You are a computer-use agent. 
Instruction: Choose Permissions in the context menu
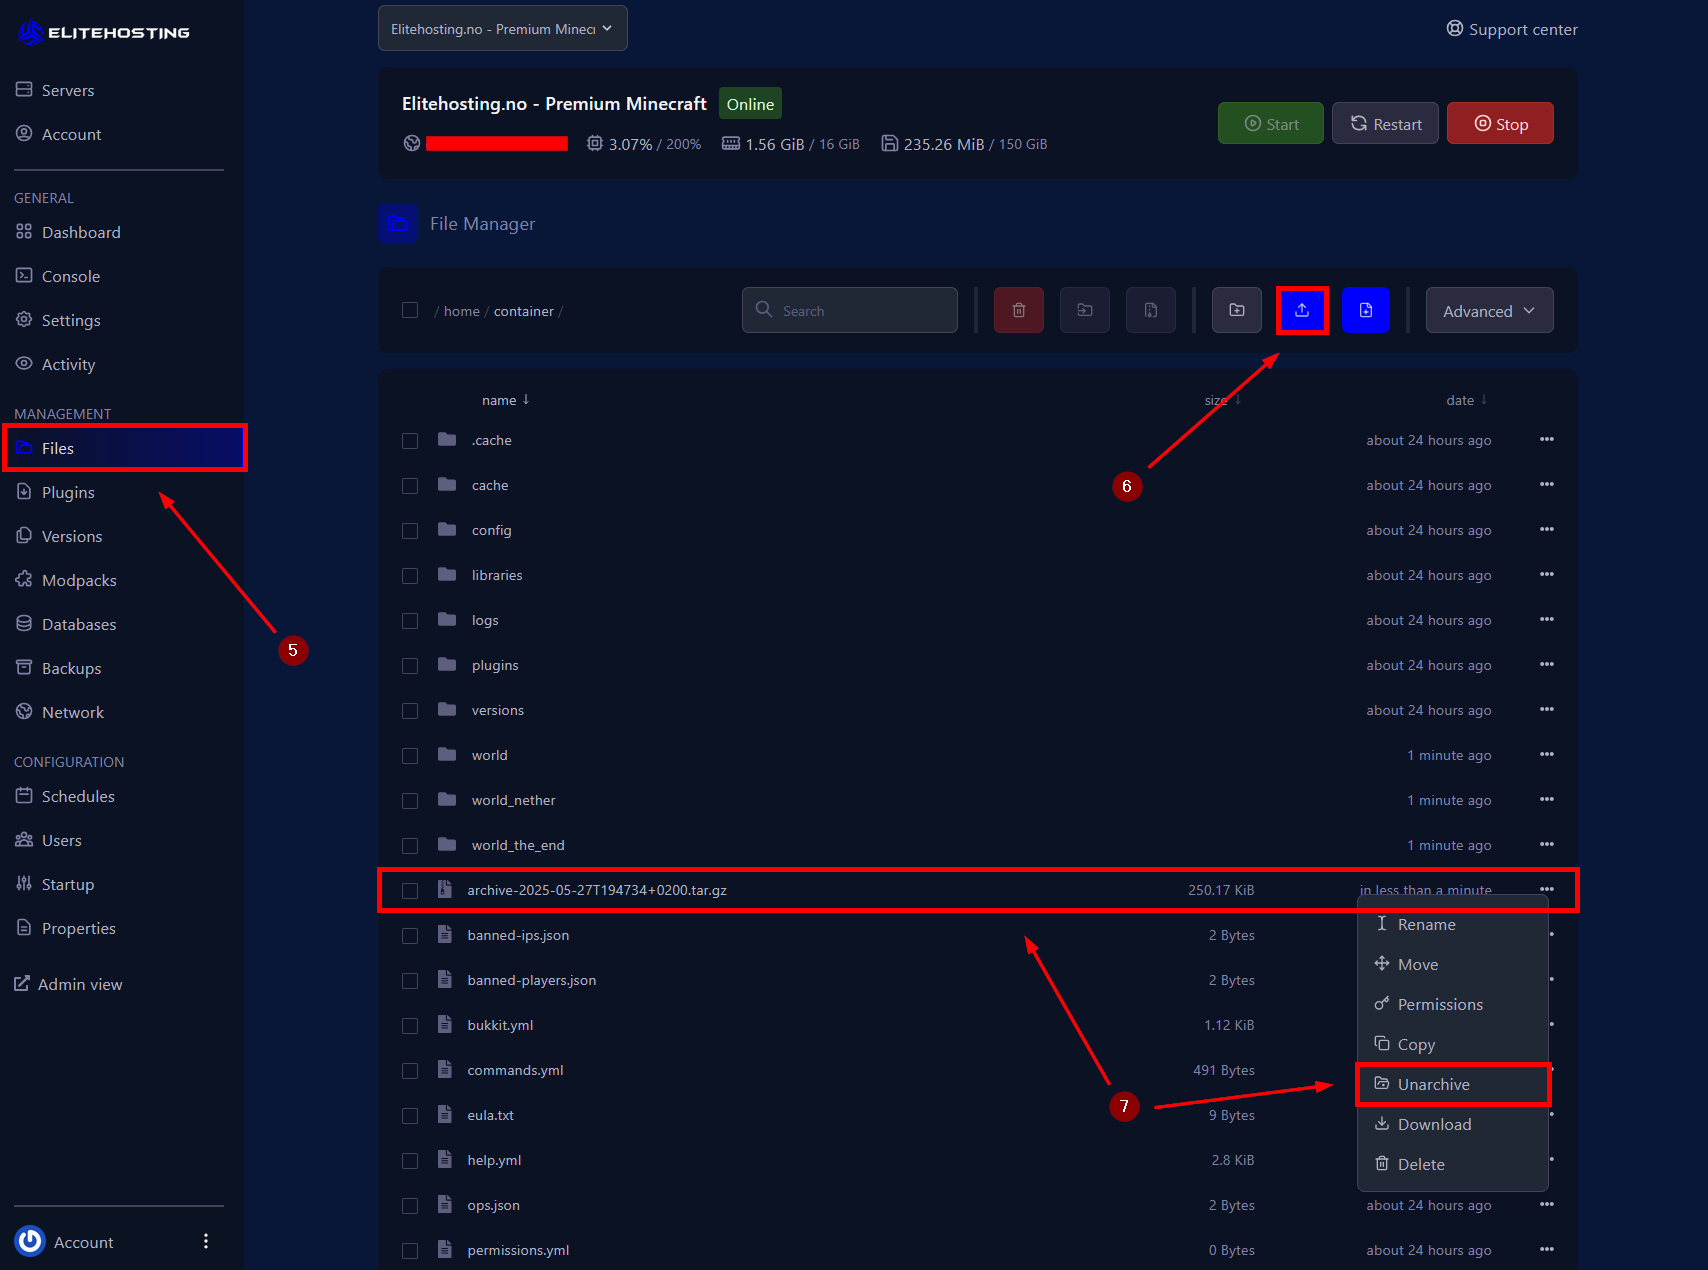[1452, 1004]
